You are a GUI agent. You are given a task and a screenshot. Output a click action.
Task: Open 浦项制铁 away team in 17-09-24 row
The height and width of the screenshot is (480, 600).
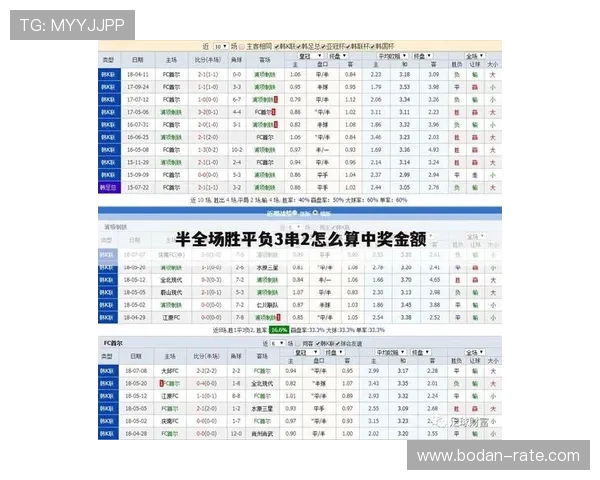click(x=264, y=87)
